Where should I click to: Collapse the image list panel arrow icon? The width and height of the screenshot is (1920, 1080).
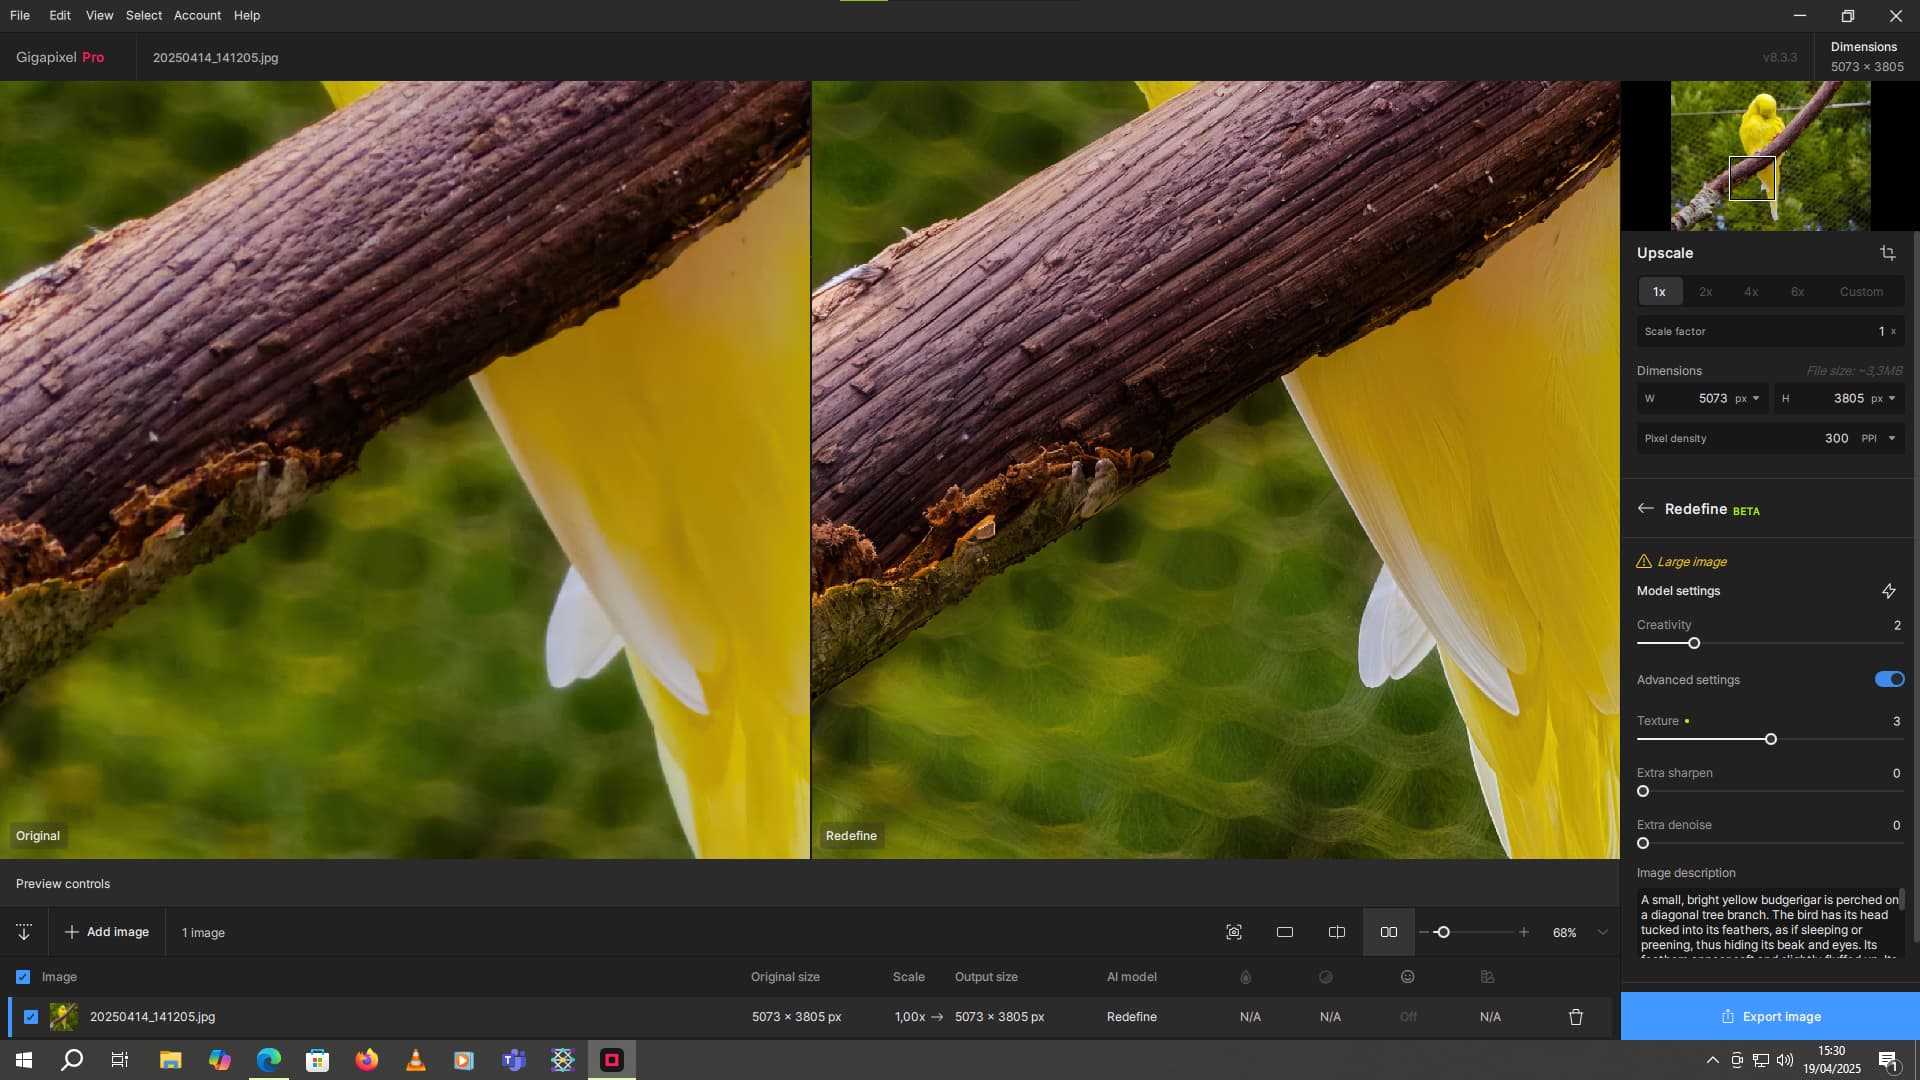tap(24, 932)
